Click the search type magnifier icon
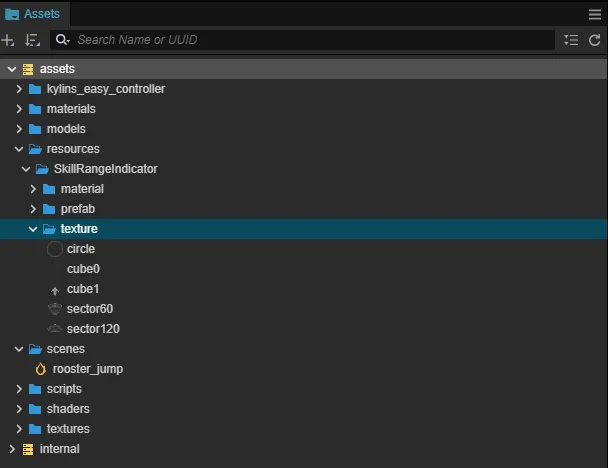Image resolution: width=608 pixels, height=468 pixels. 62,40
